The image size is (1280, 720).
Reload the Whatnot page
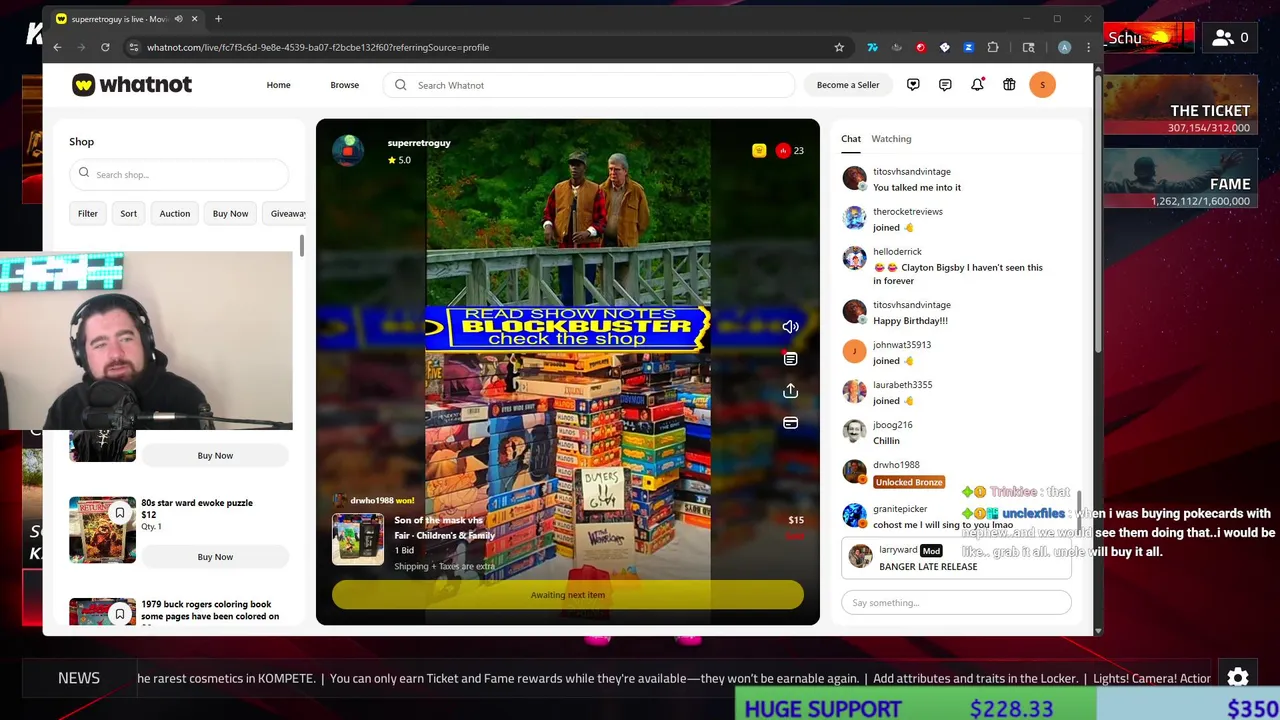(x=105, y=47)
